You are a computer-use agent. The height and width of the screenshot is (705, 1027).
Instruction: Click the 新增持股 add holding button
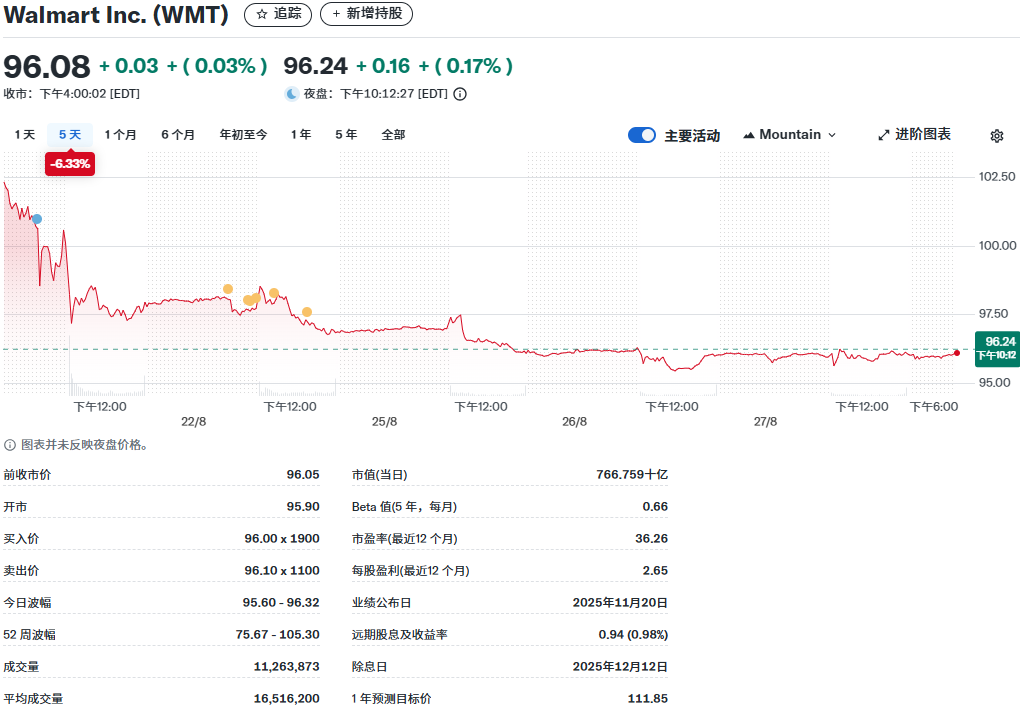(366, 14)
